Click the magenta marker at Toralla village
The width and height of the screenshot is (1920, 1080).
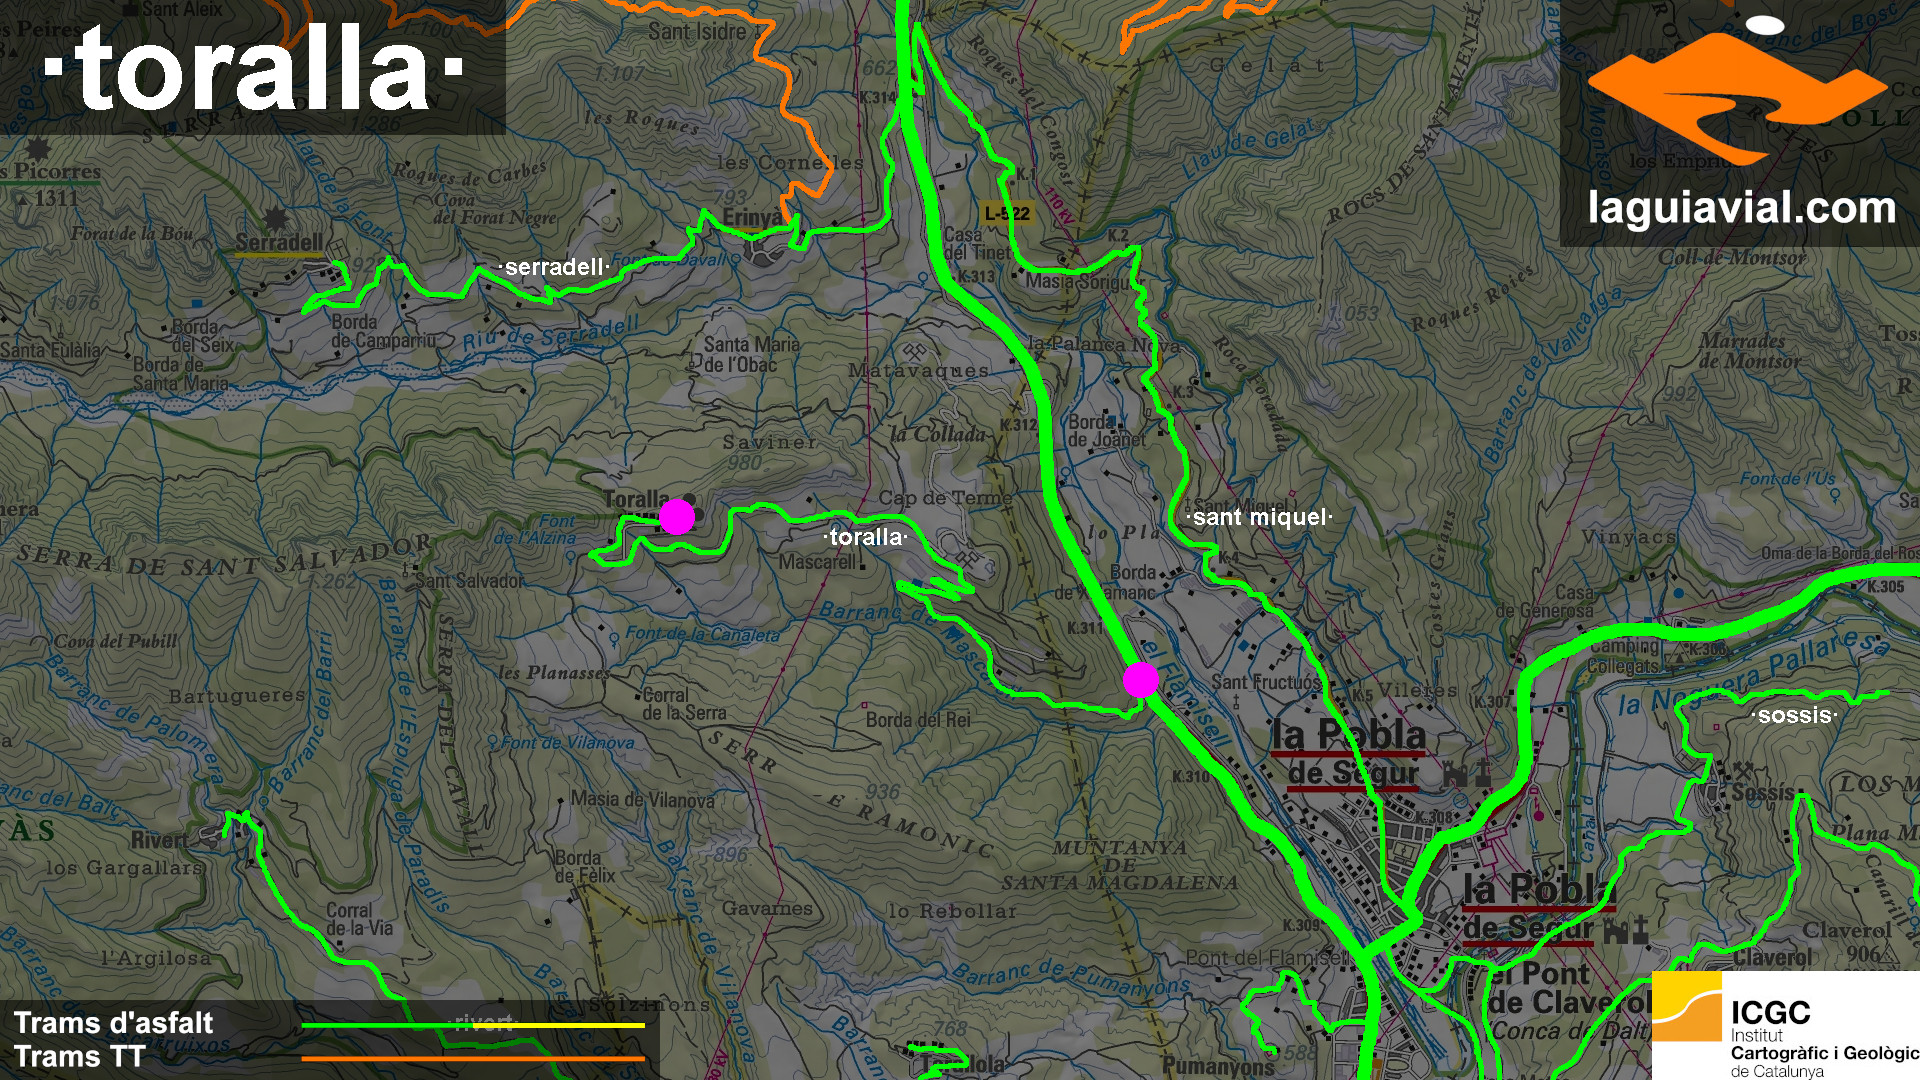[x=677, y=516]
